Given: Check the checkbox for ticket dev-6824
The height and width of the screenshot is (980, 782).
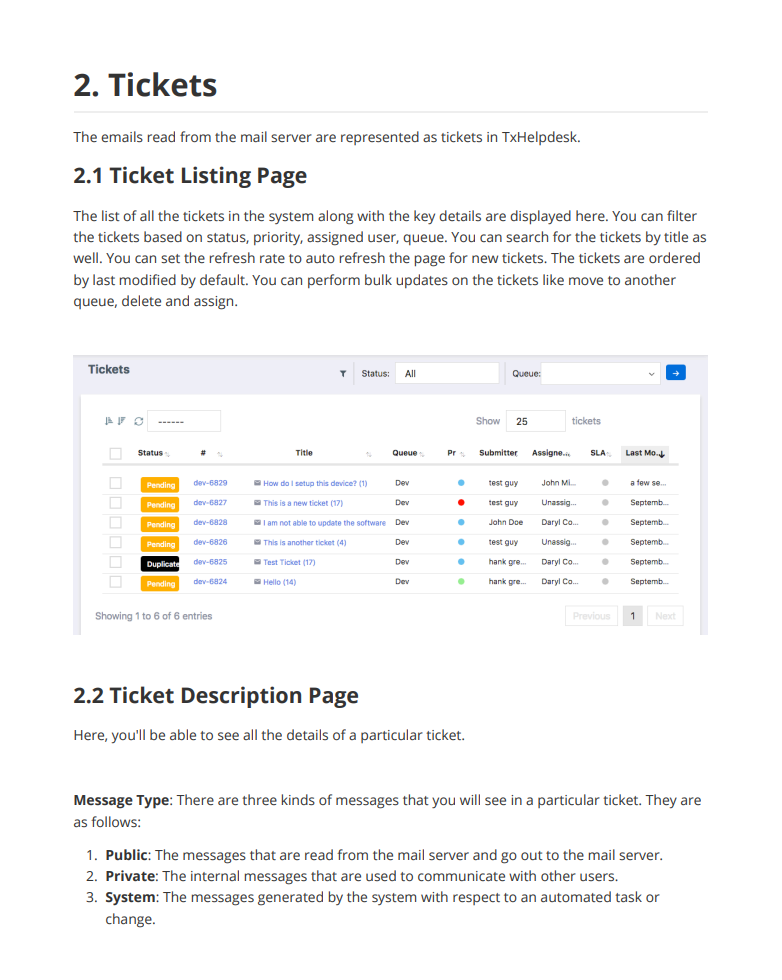Looking at the screenshot, I should coord(116,582).
